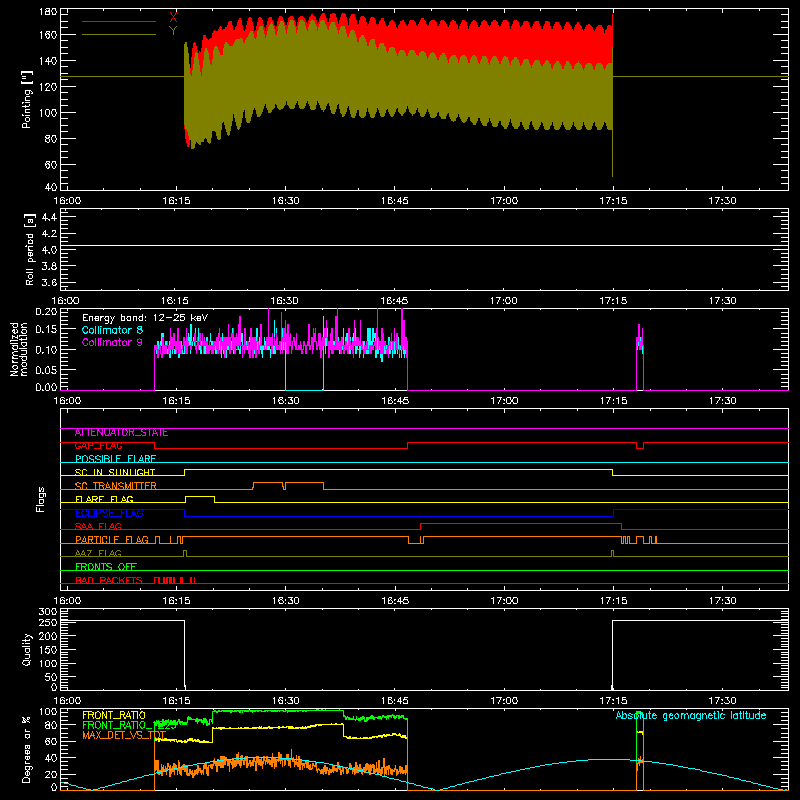Click the PARTICLE_FLAG label
Image resolution: width=800 pixels, height=800 pixels.
coord(112,540)
